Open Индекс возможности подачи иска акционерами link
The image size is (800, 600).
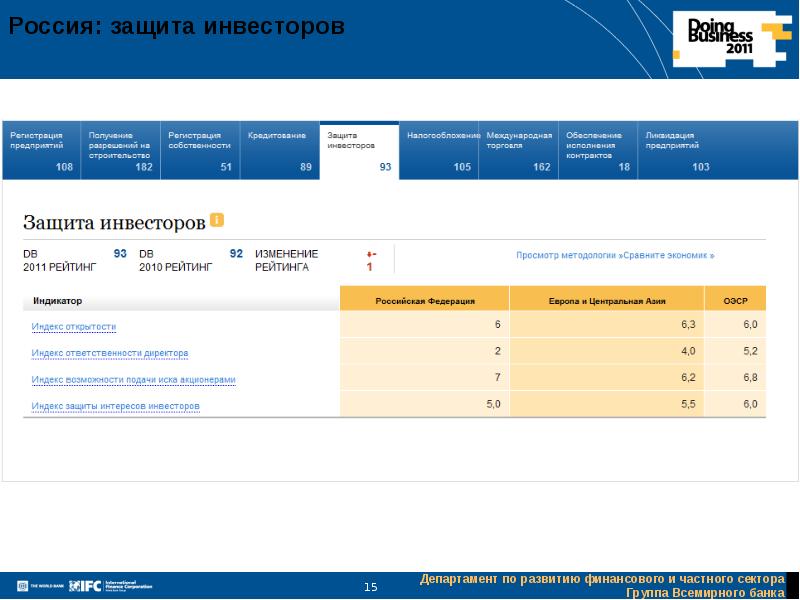[134, 380]
